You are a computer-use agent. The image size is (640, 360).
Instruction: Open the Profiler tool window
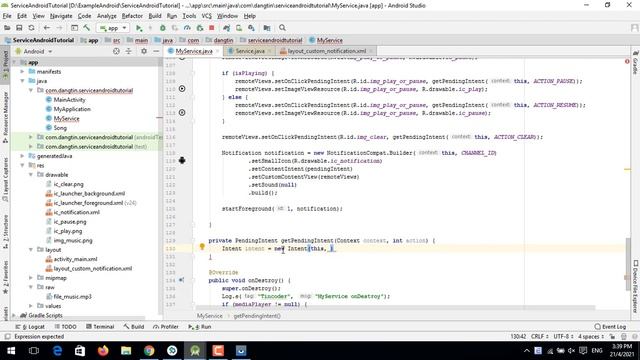[166, 327]
